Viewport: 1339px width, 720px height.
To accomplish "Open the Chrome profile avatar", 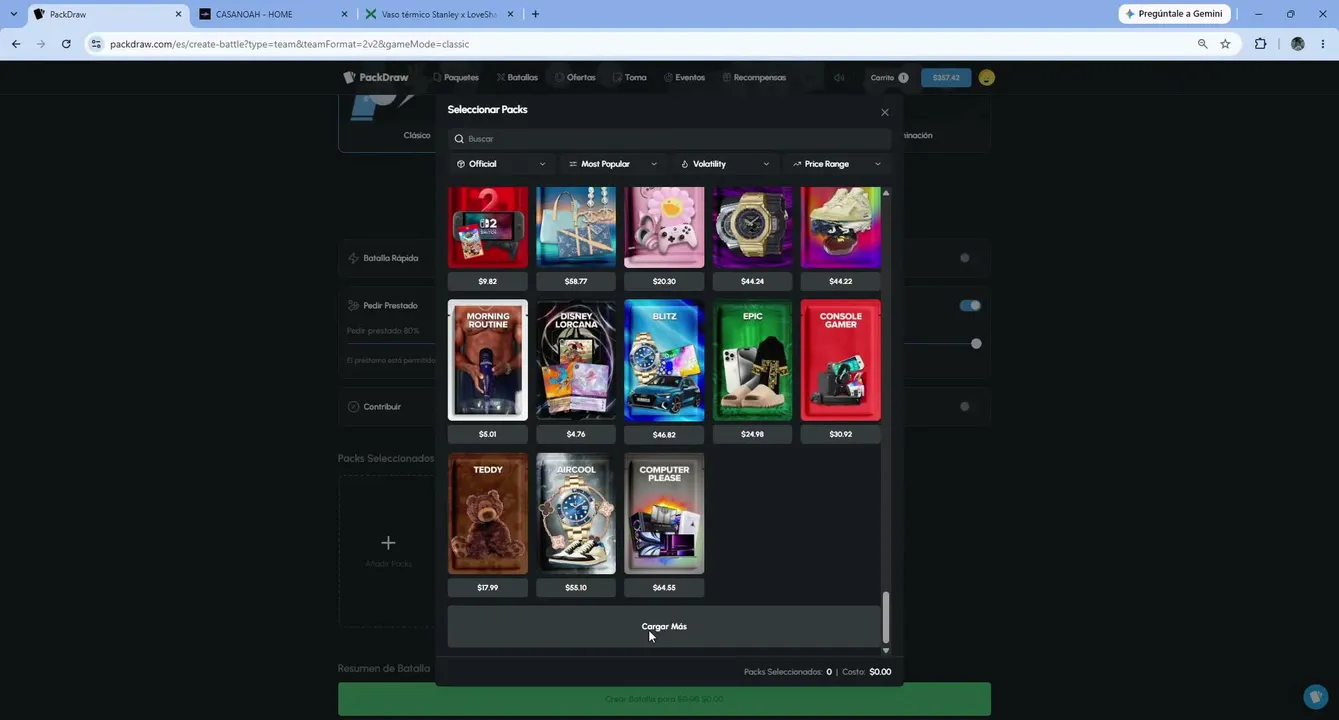I will pyautogui.click(x=1298, y=44).
